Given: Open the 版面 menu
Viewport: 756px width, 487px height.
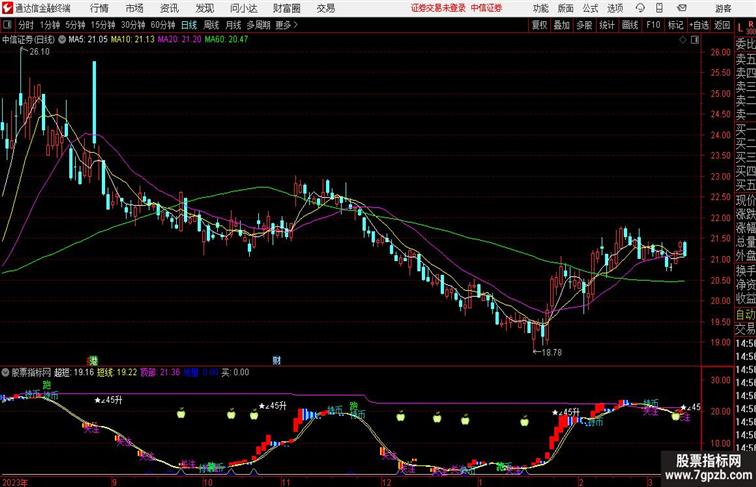Looking at the screenshot, I should click(x=566, y=8).
